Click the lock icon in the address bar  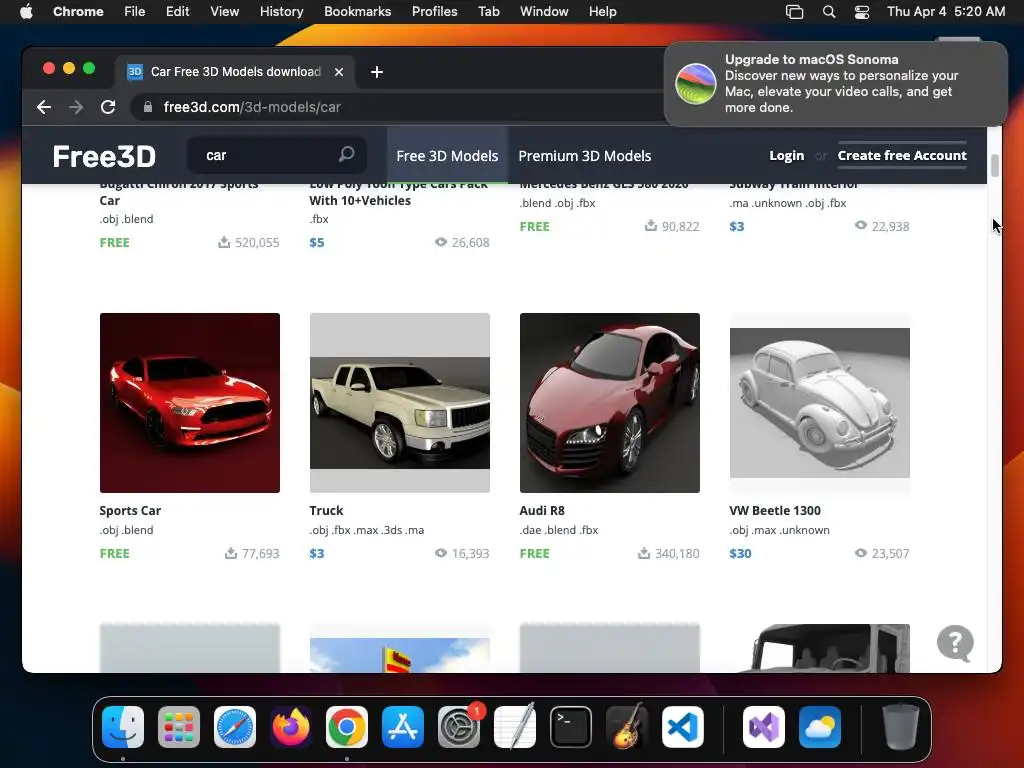[x=148, y=107]
